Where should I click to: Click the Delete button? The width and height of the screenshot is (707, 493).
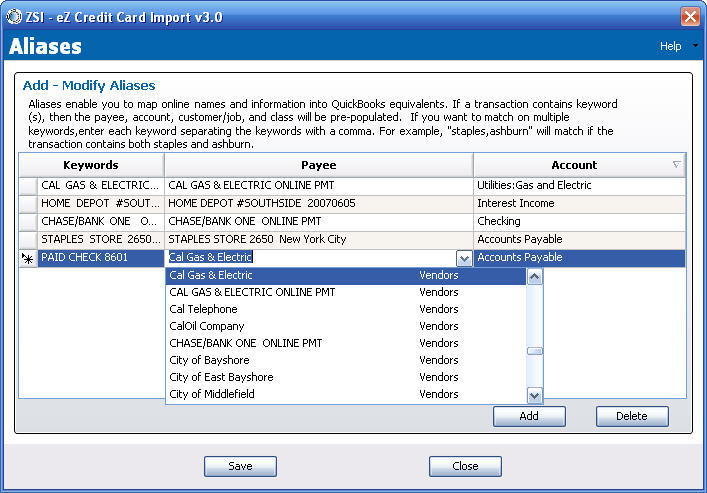pyautogui.click(x=632, y=416)
